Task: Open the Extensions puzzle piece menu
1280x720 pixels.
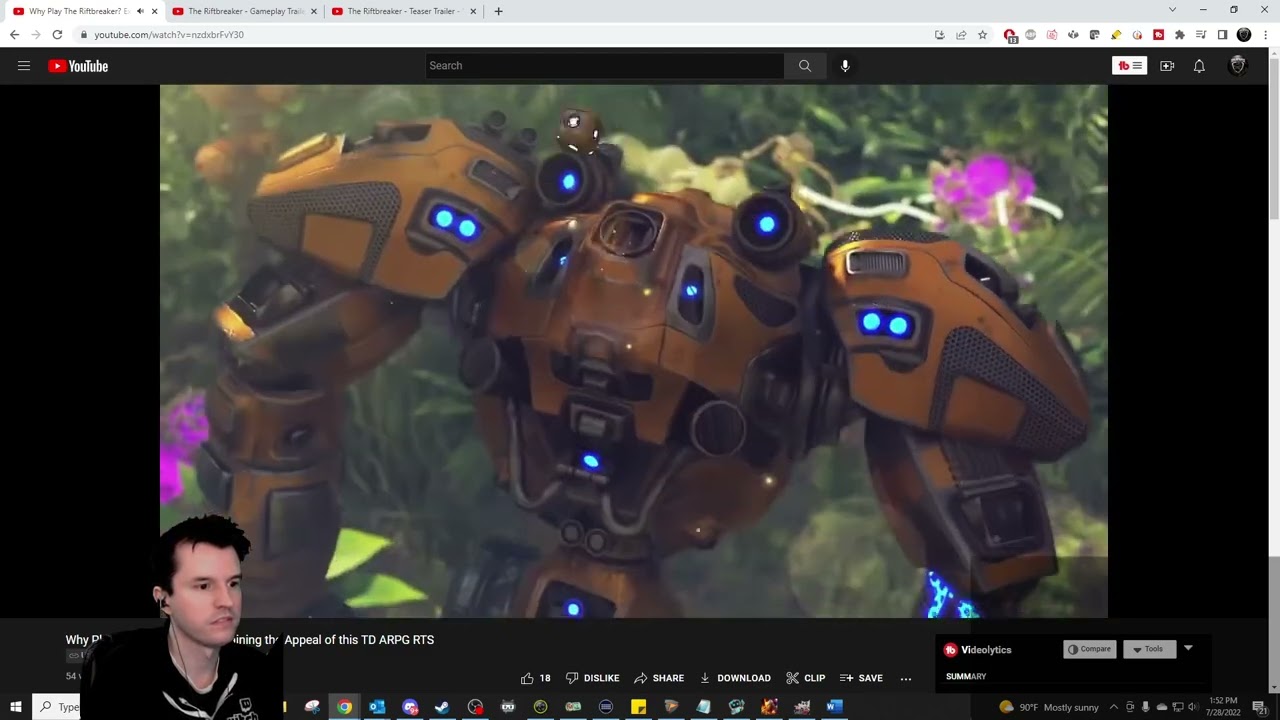Action: 1180,35
